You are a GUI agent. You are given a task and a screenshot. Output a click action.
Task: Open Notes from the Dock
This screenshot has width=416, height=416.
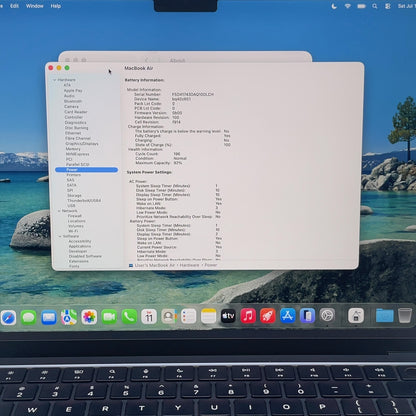point(209,316)
